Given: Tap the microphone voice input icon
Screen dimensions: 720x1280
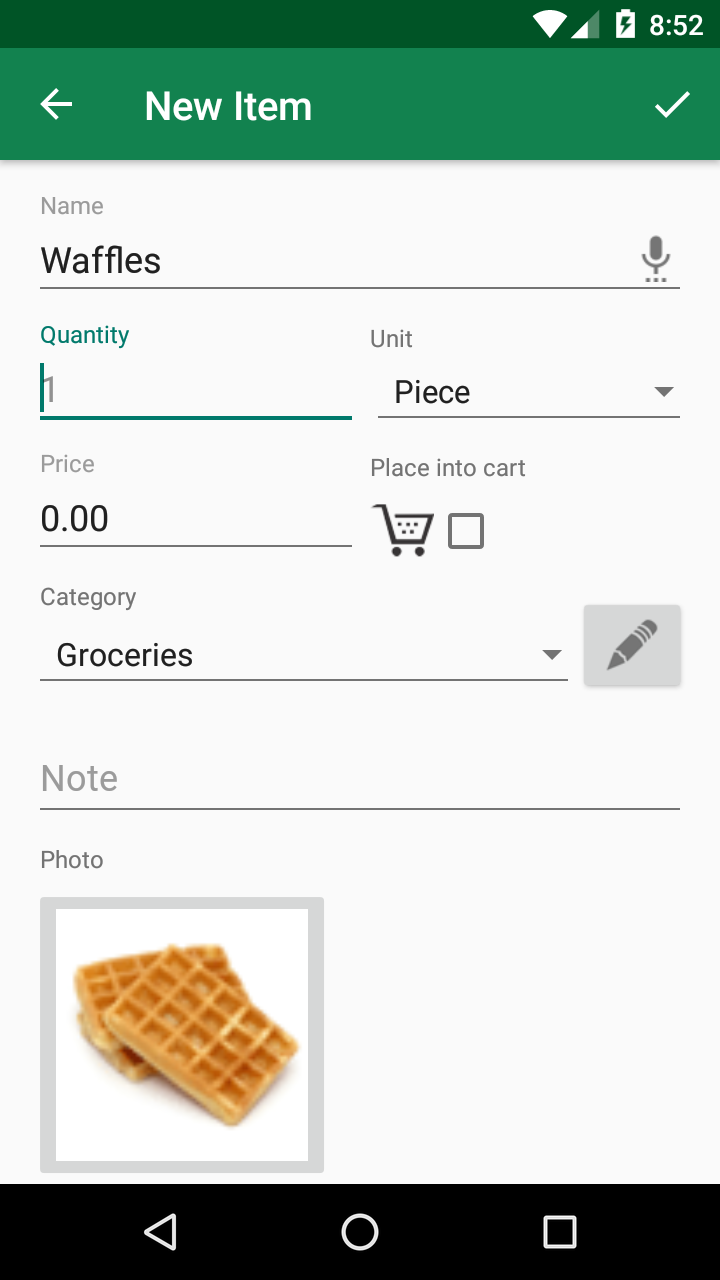Looking at the screenshot, I should click(x=655, y=259).
